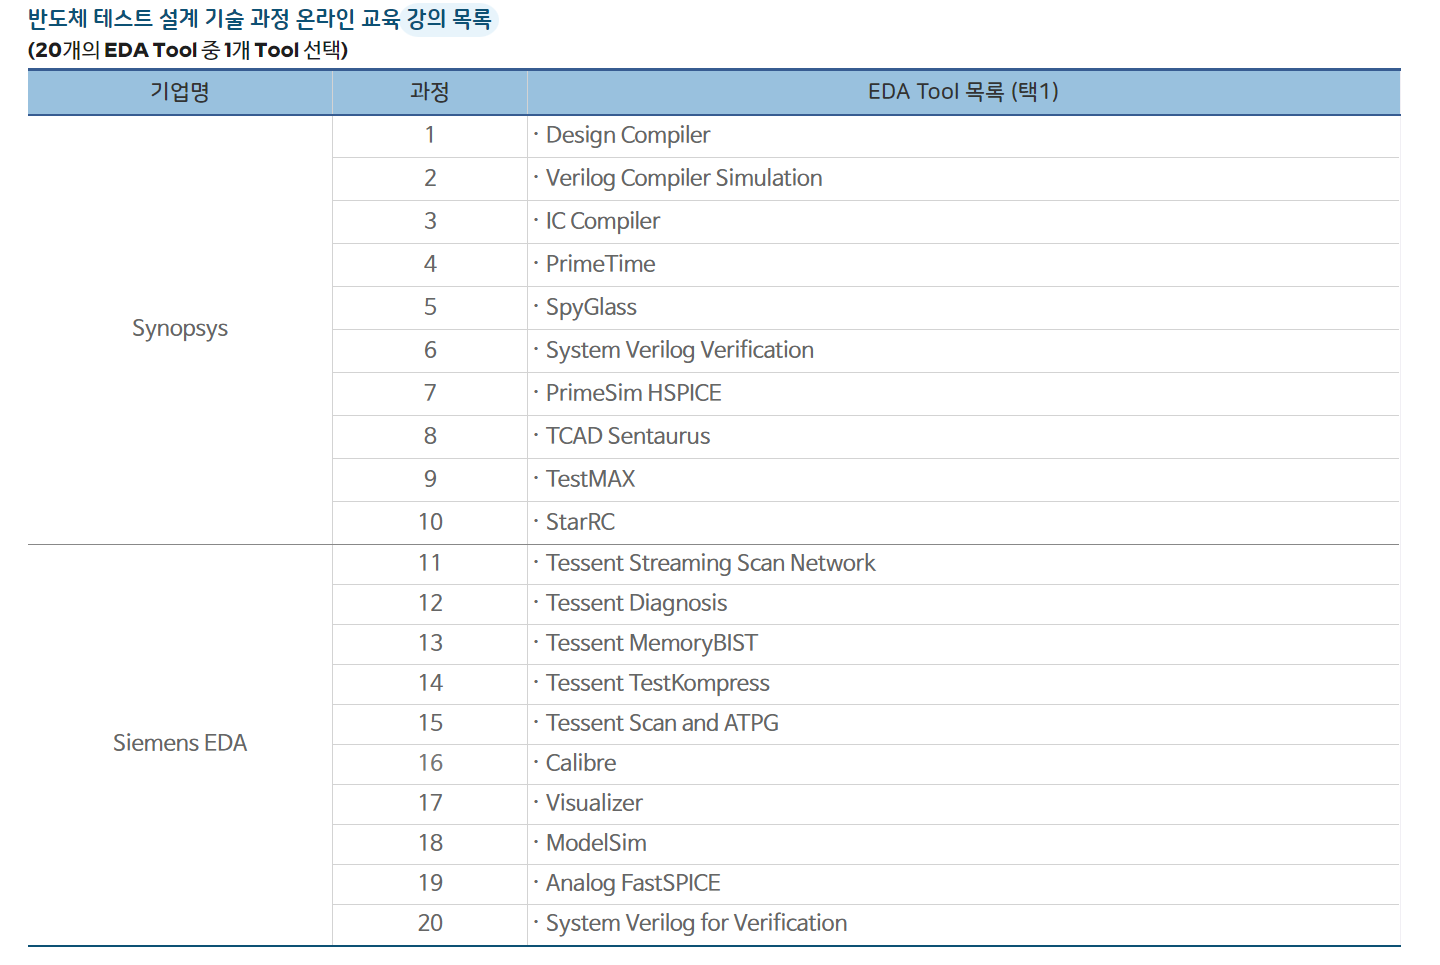Select the 'Siemens EDA' company cell

point(180,743)
